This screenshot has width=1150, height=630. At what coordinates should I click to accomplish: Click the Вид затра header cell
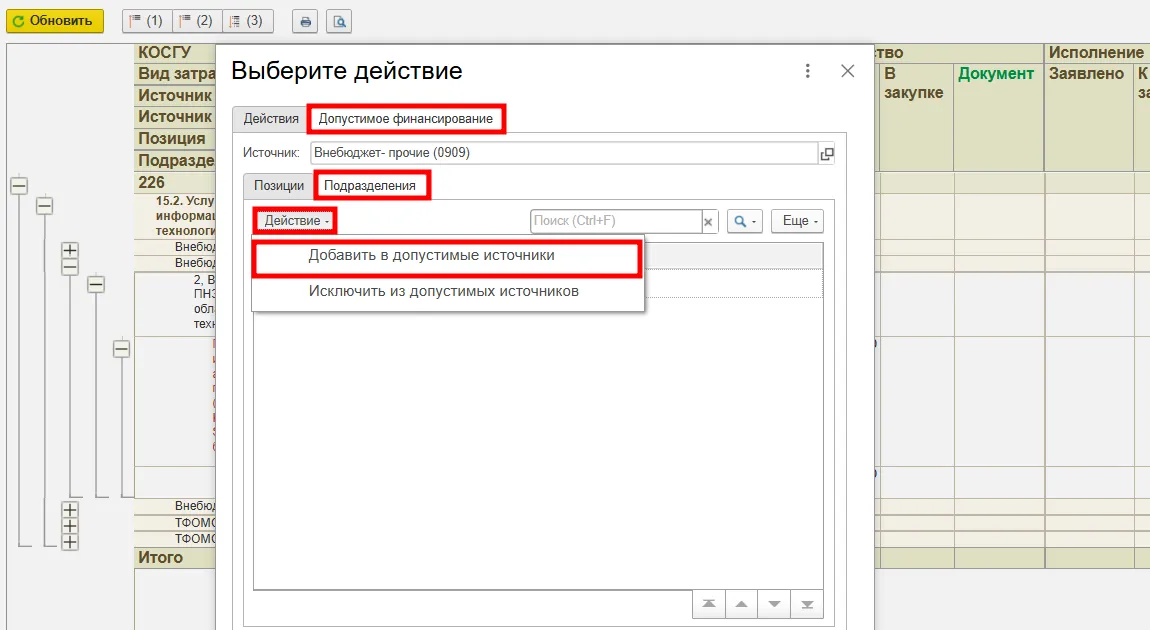[x=175, y=73]
